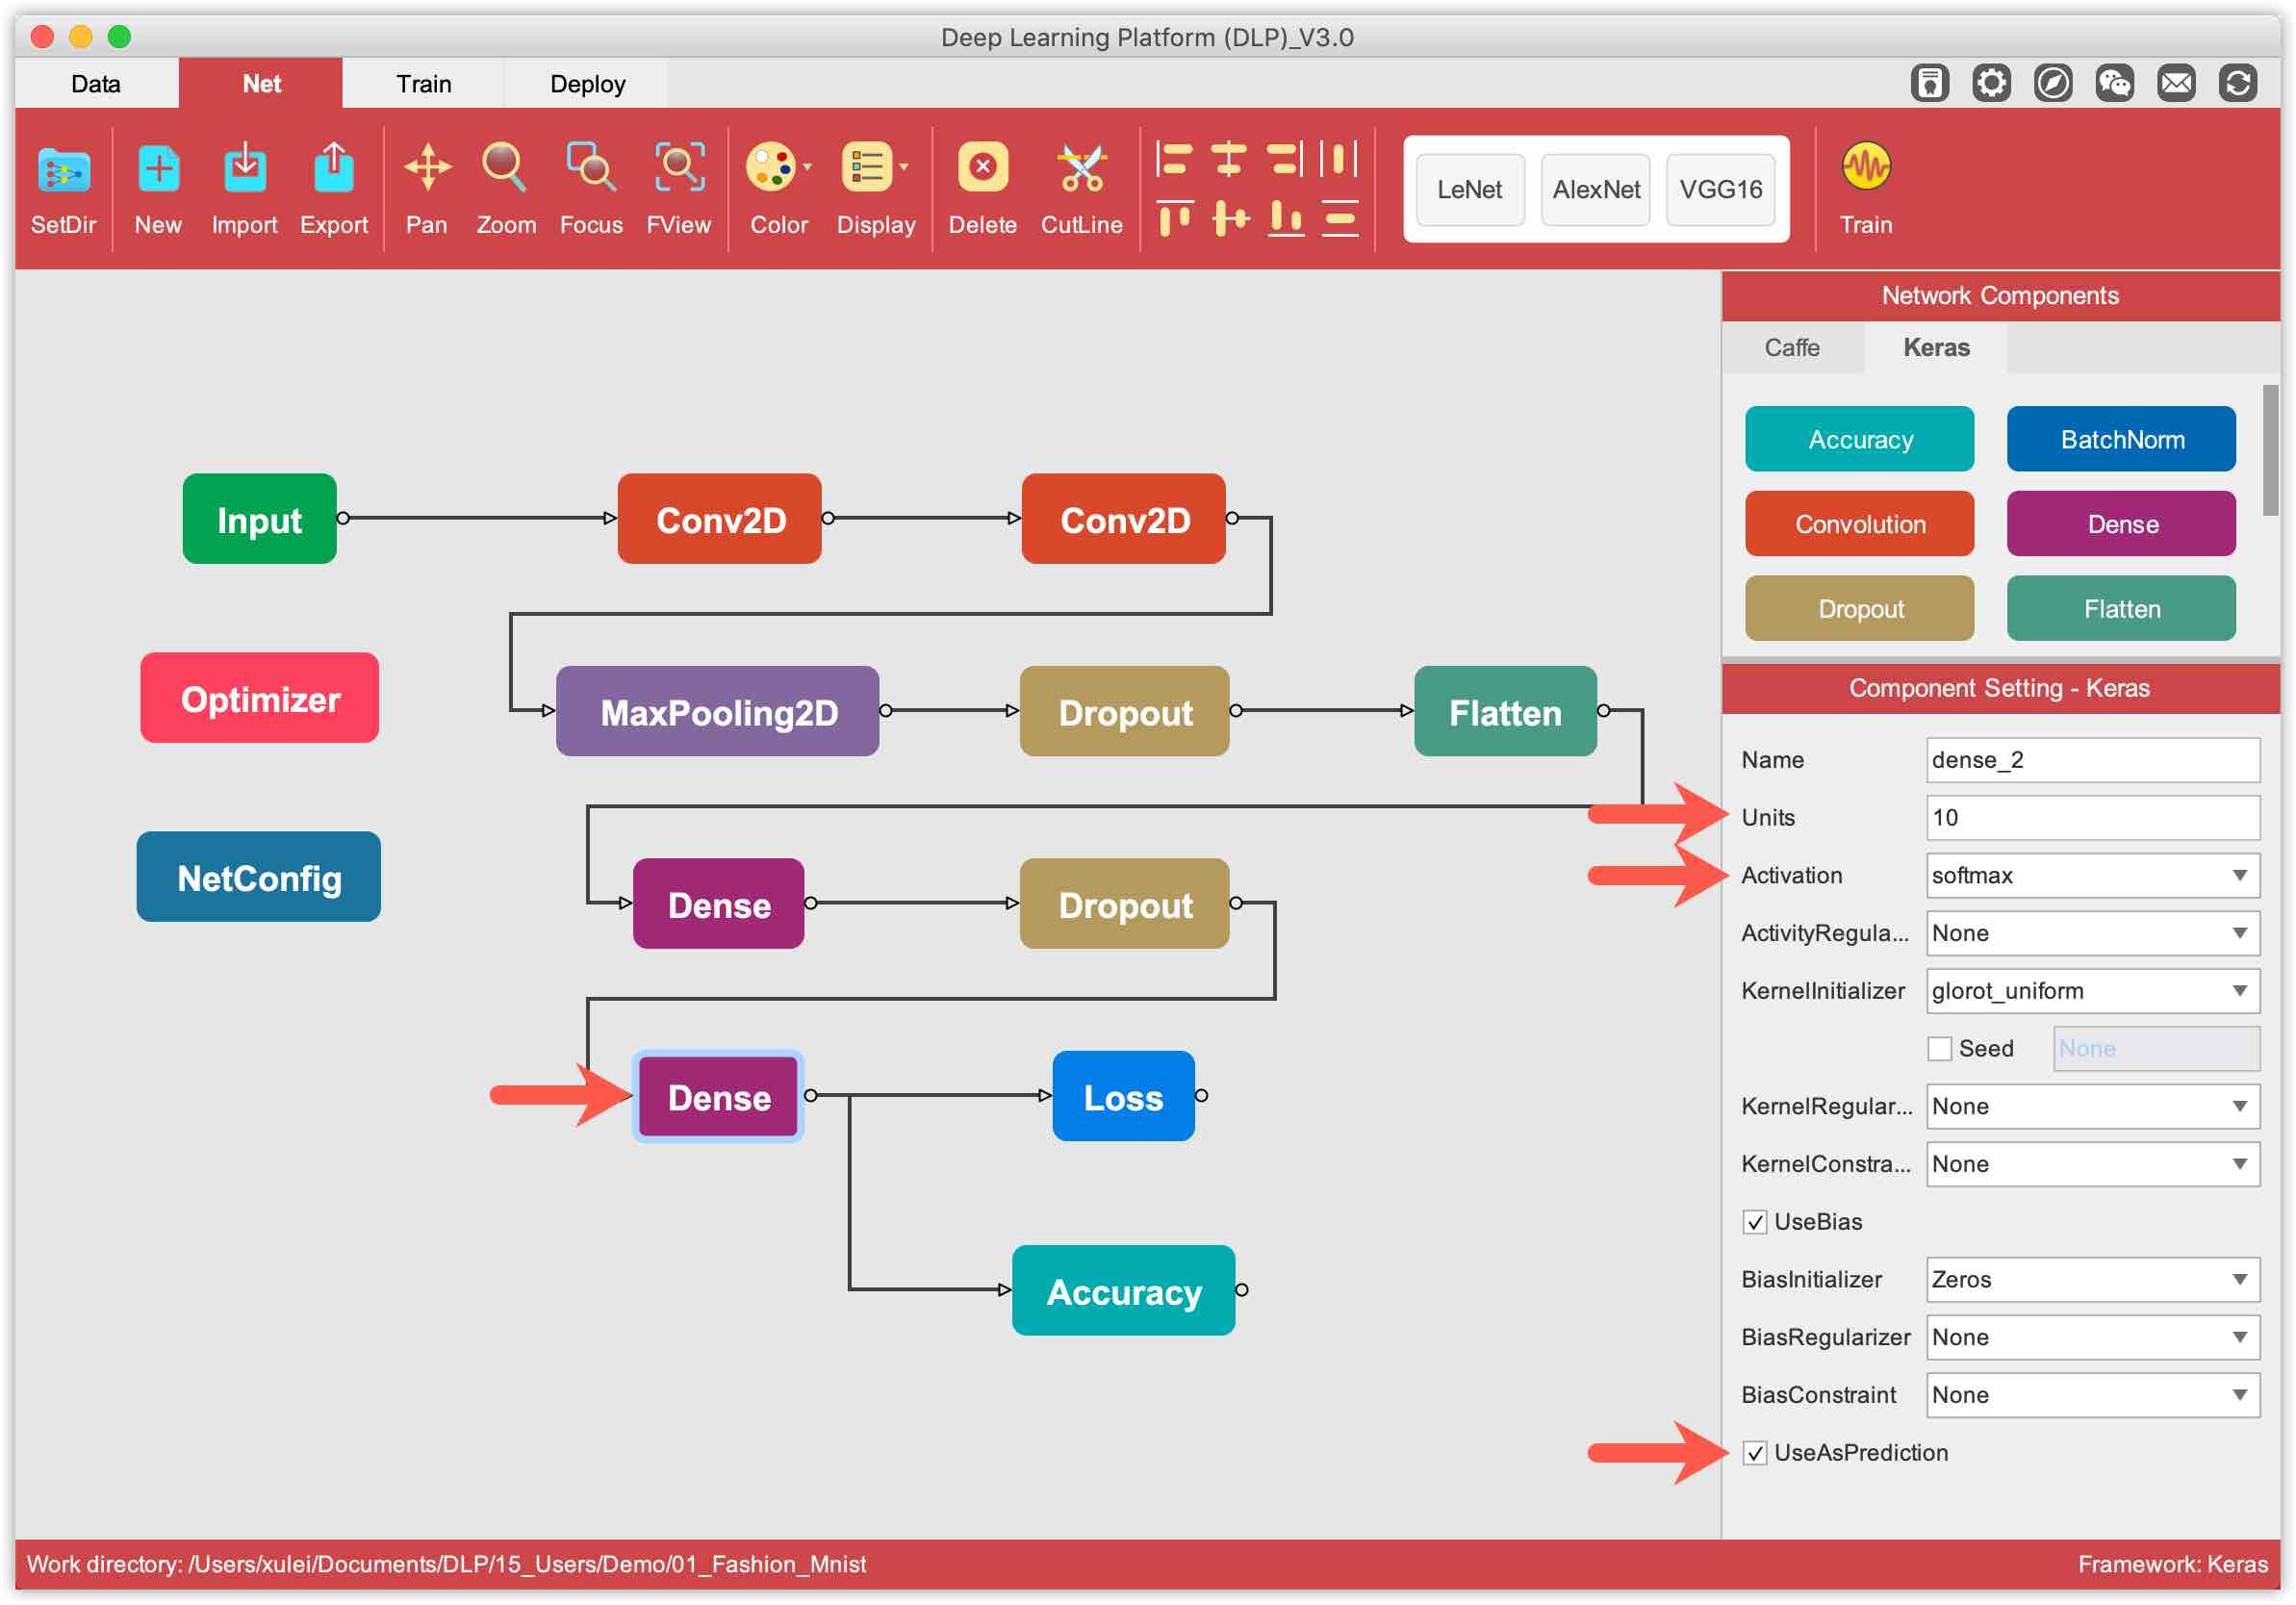The height and width of the screenshot is (1605, 2296).
Task: Click the Train waveform icon
Action: pos(1865,167)
